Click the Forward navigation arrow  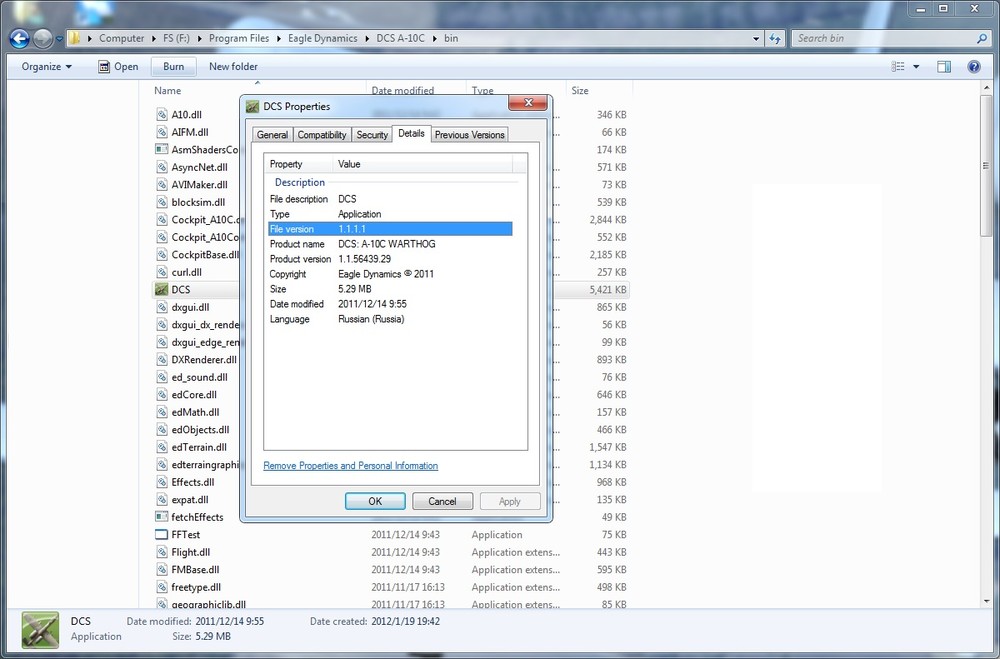(x=43, y=39)
